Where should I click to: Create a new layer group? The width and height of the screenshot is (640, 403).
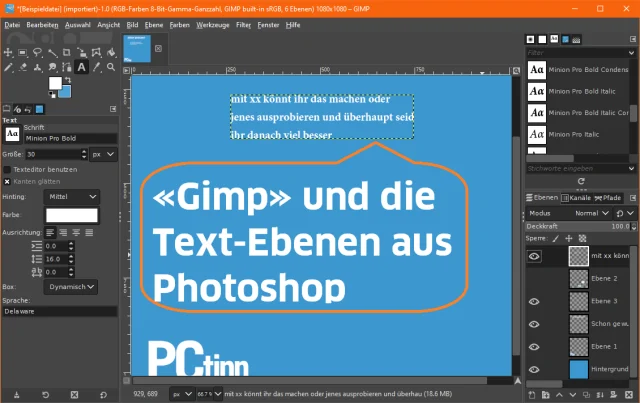click(x=545, y=395)
